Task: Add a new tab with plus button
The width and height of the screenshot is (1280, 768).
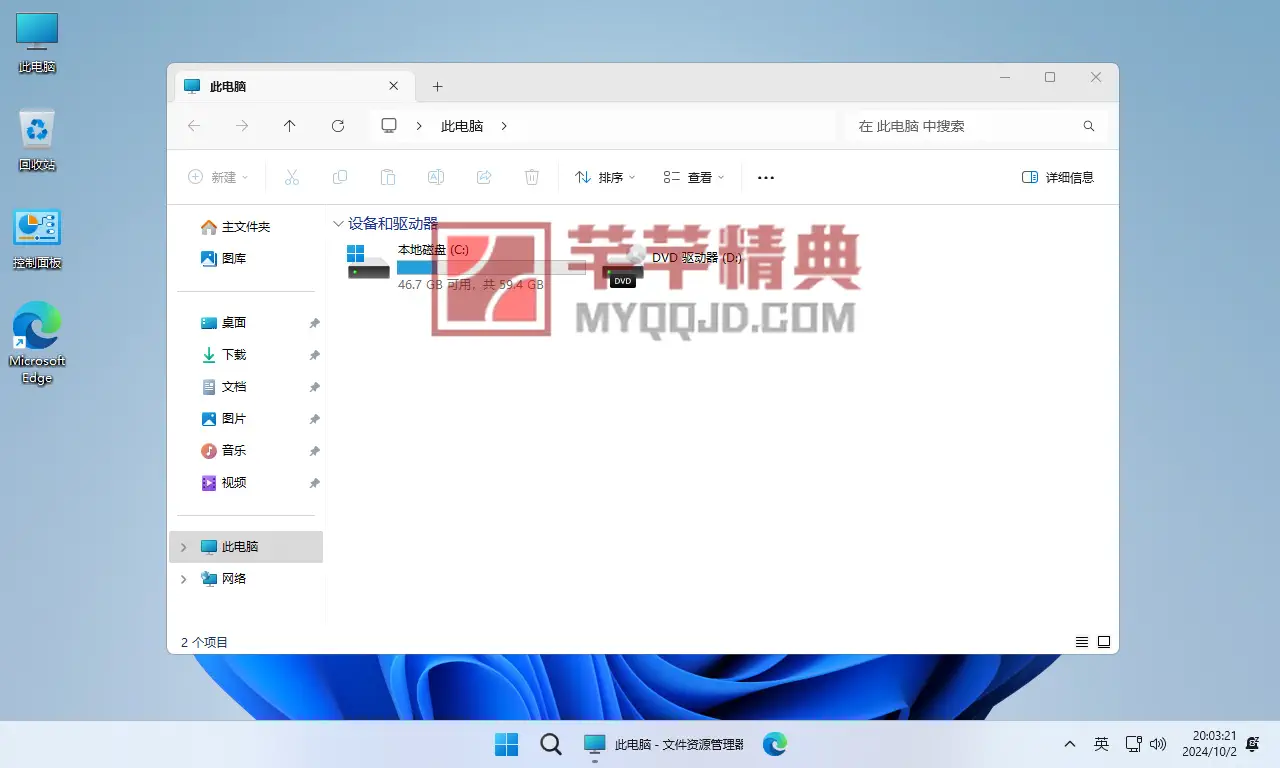Action: coord(437,87)
